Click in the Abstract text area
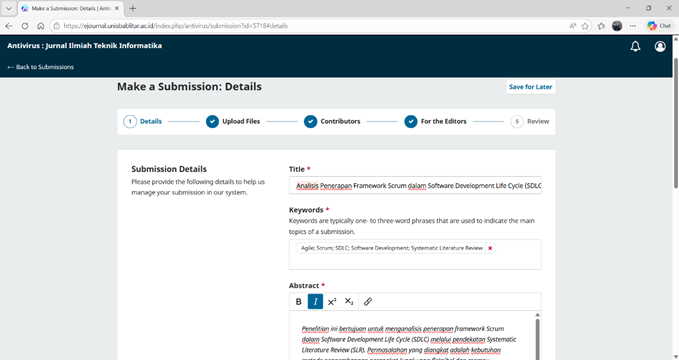 [411, 336]
